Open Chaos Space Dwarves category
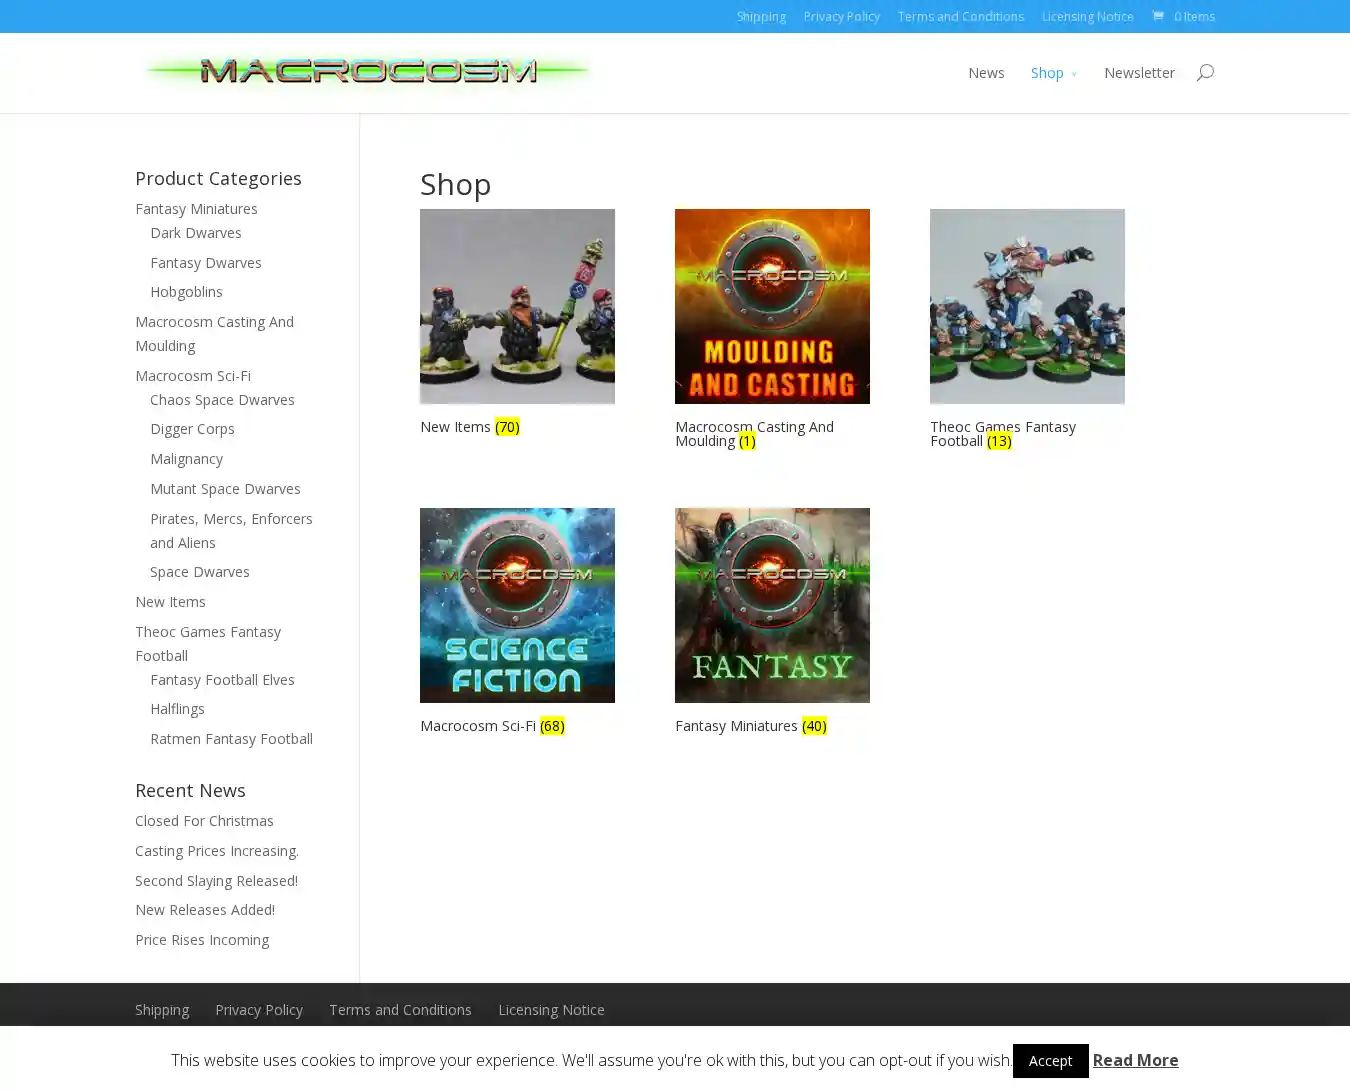1350x1091 pixels. coord(222,400)
